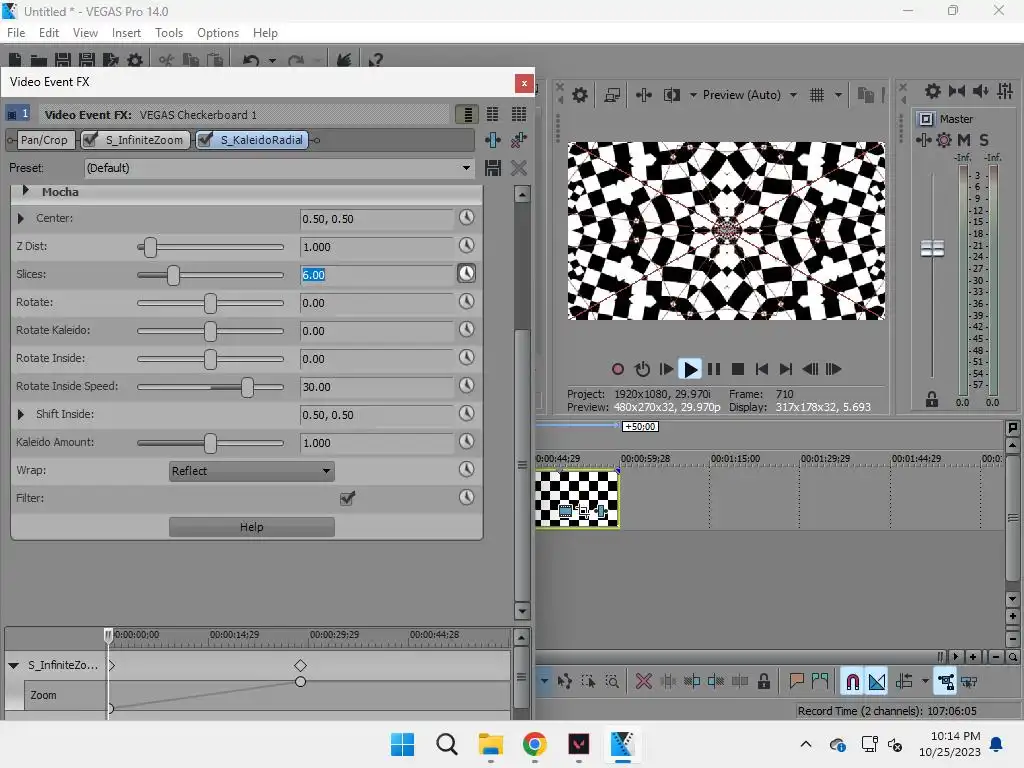Image resolution: width=1024 pixels, height=768 pixels.
Task: Save the preset with disk icon
Action: point(493,168)
